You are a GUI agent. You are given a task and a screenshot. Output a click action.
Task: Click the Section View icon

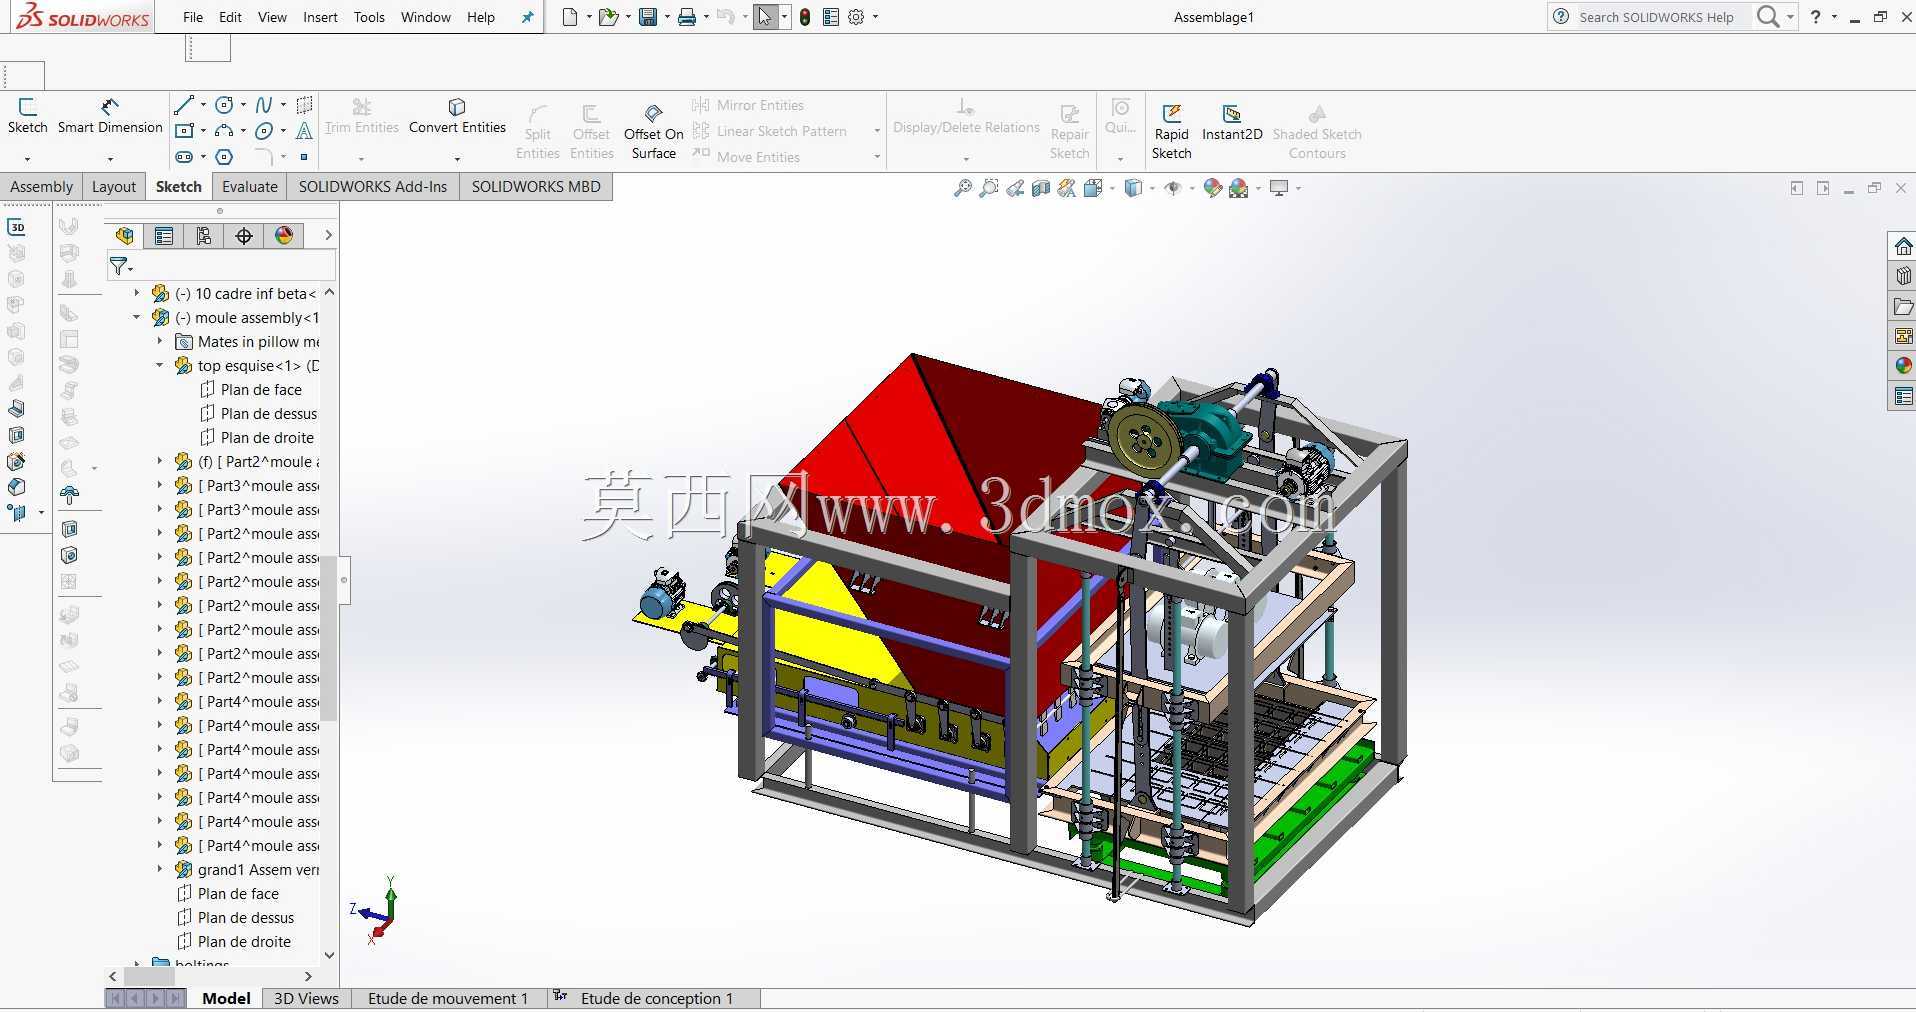[x=1041, y=188]
